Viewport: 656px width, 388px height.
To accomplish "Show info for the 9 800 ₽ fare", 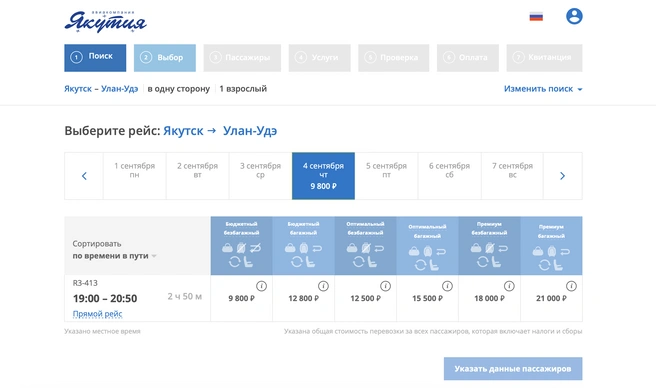I will pos(261,286).
